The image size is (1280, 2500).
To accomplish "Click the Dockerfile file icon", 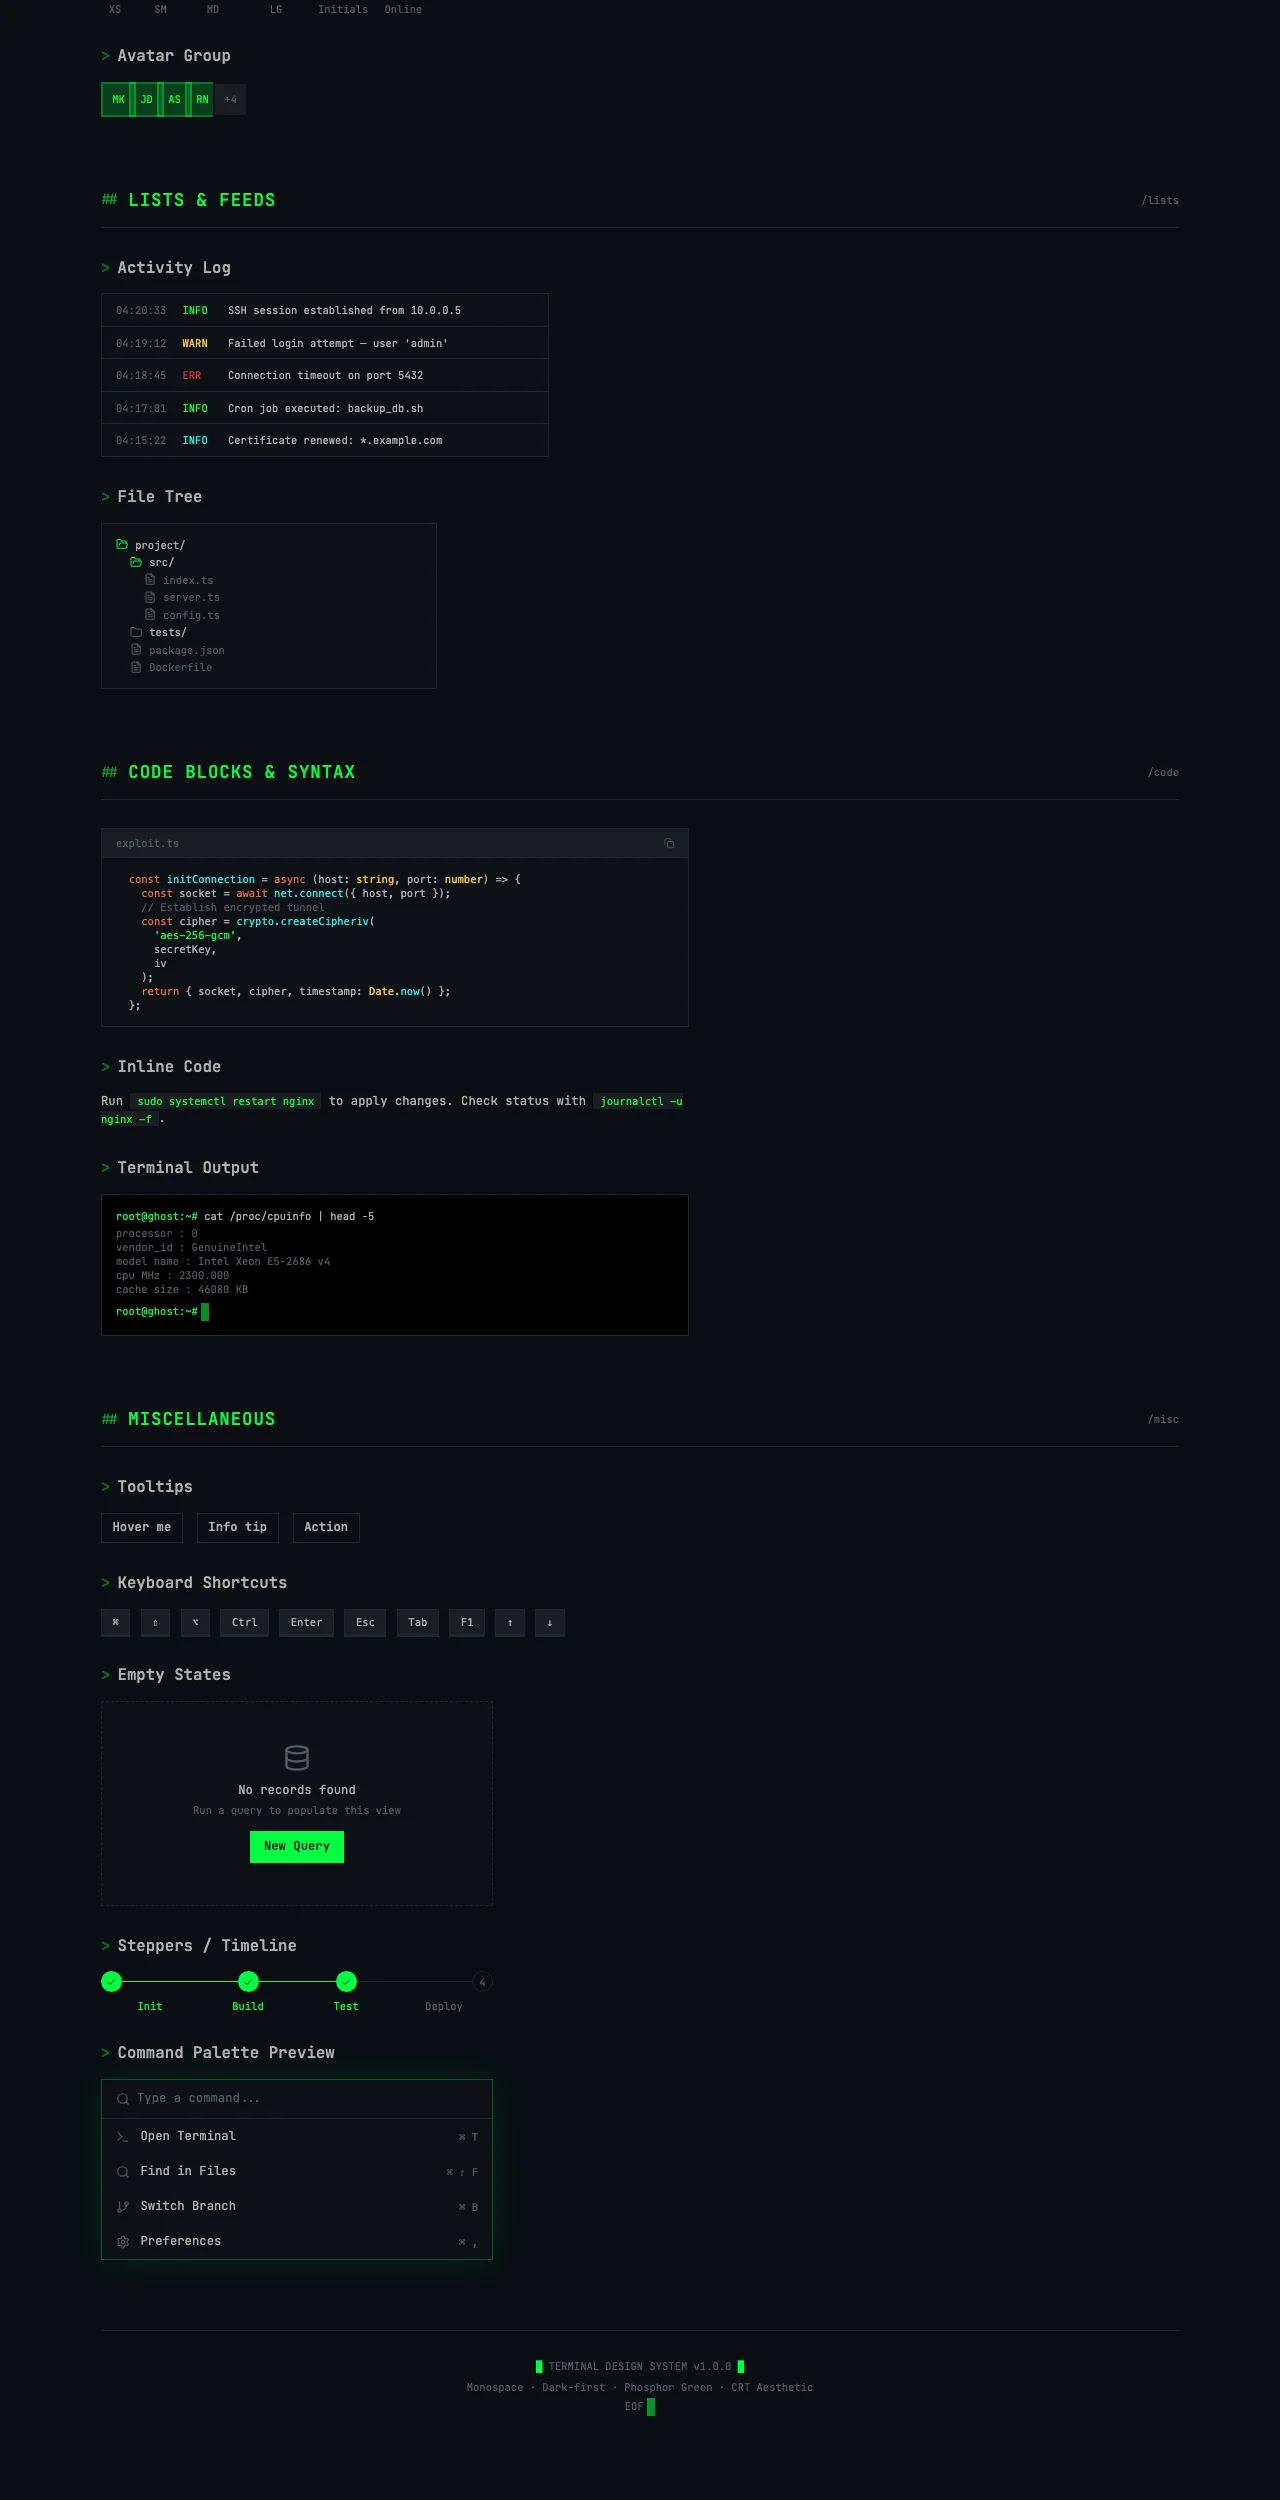I will coord(136,667).
